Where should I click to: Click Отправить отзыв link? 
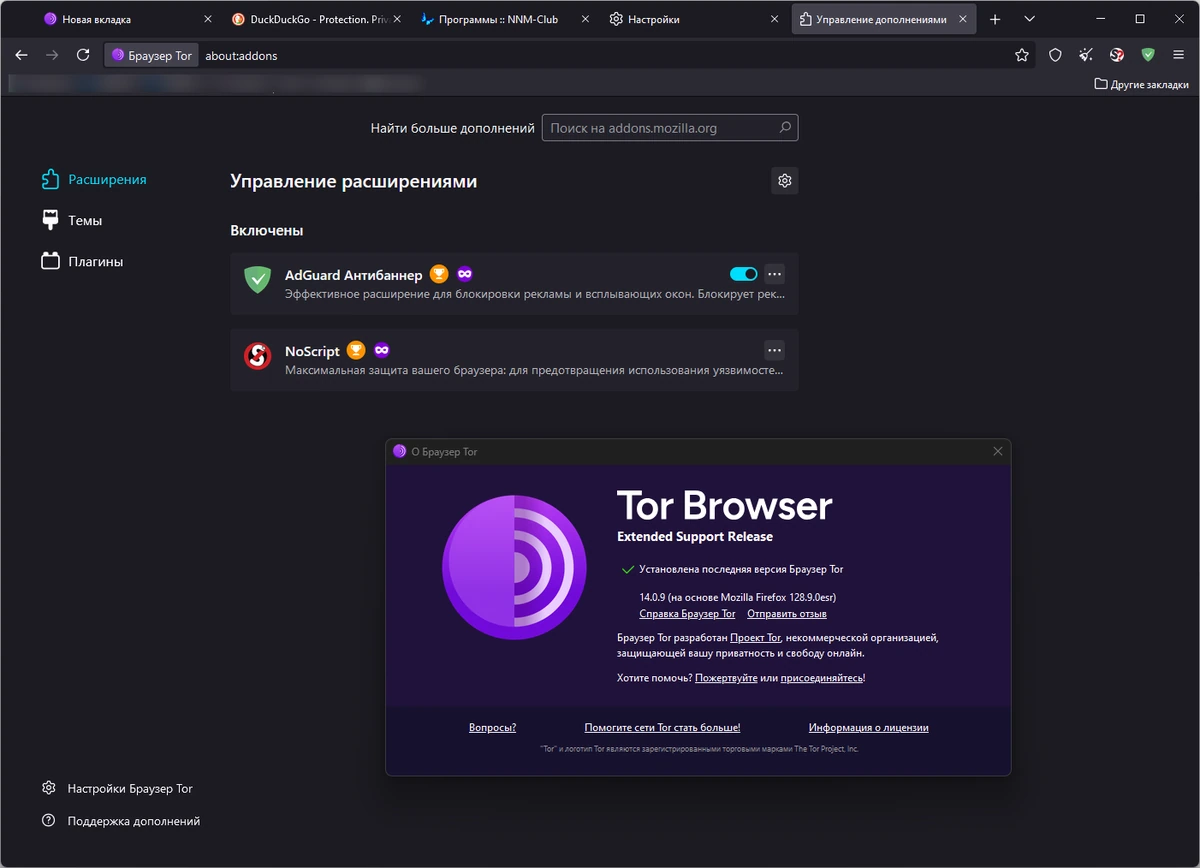[787, 614]
